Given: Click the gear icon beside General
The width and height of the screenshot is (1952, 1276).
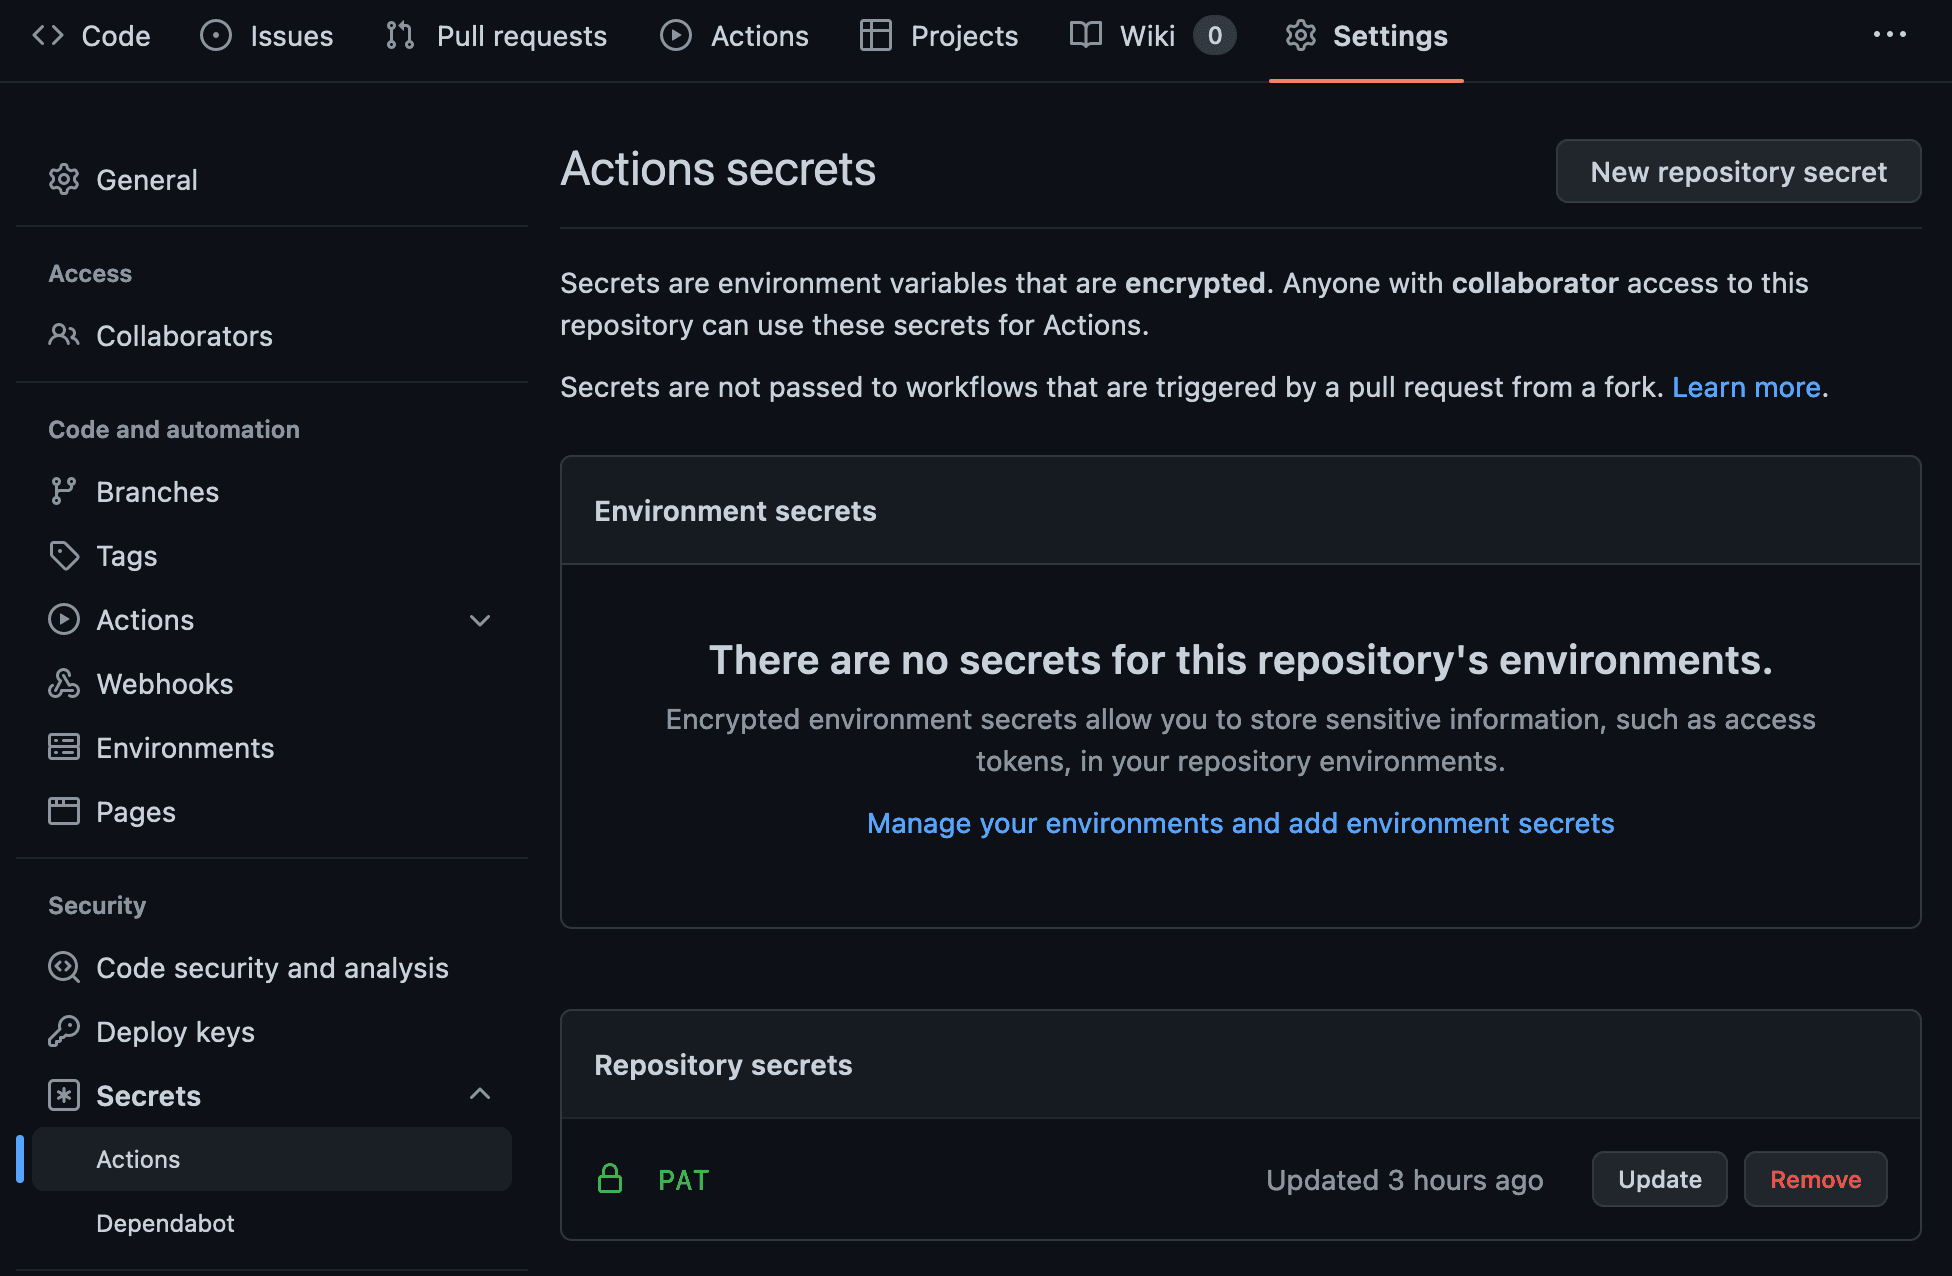Looking at the screenshot, I should coord(64,180).
